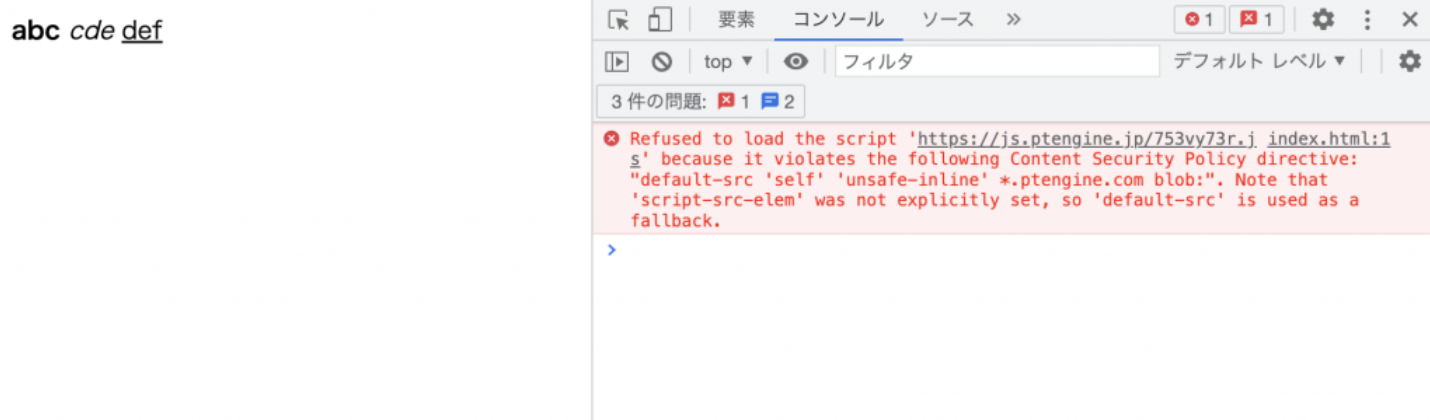This screenshot has width=1430, height=420.
Task: Click the blue message icon in issues bar
Action: click(x=770, y=101)
